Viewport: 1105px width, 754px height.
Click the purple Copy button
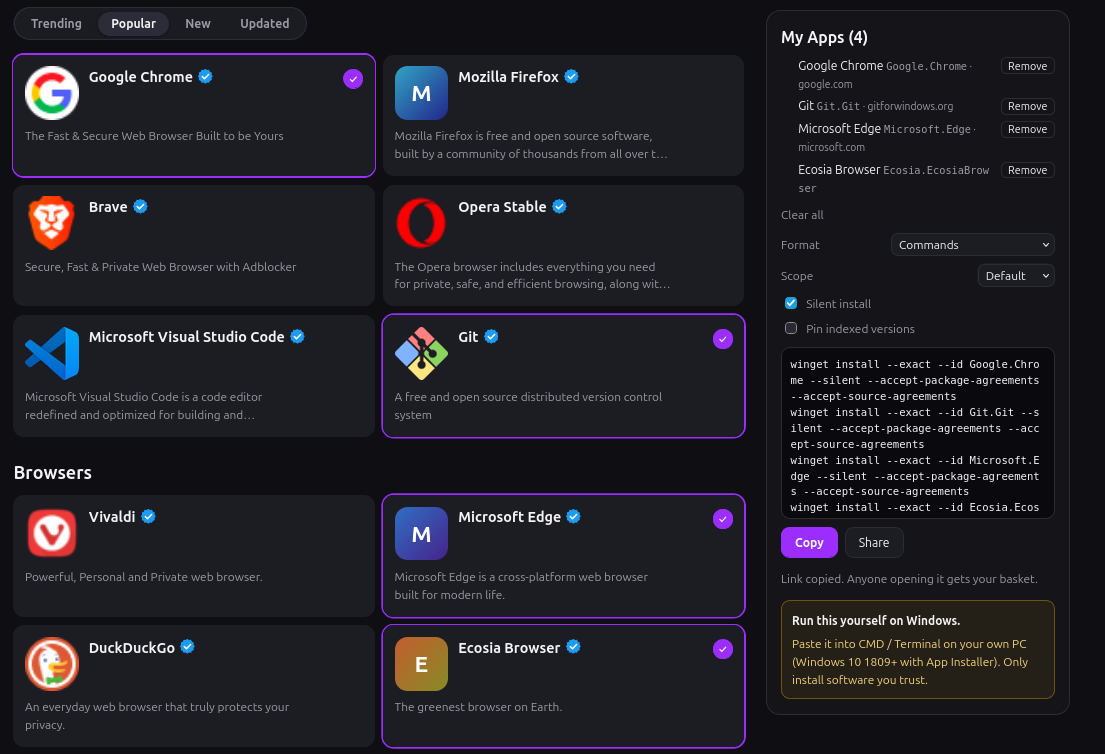click(x=809, y=543)
